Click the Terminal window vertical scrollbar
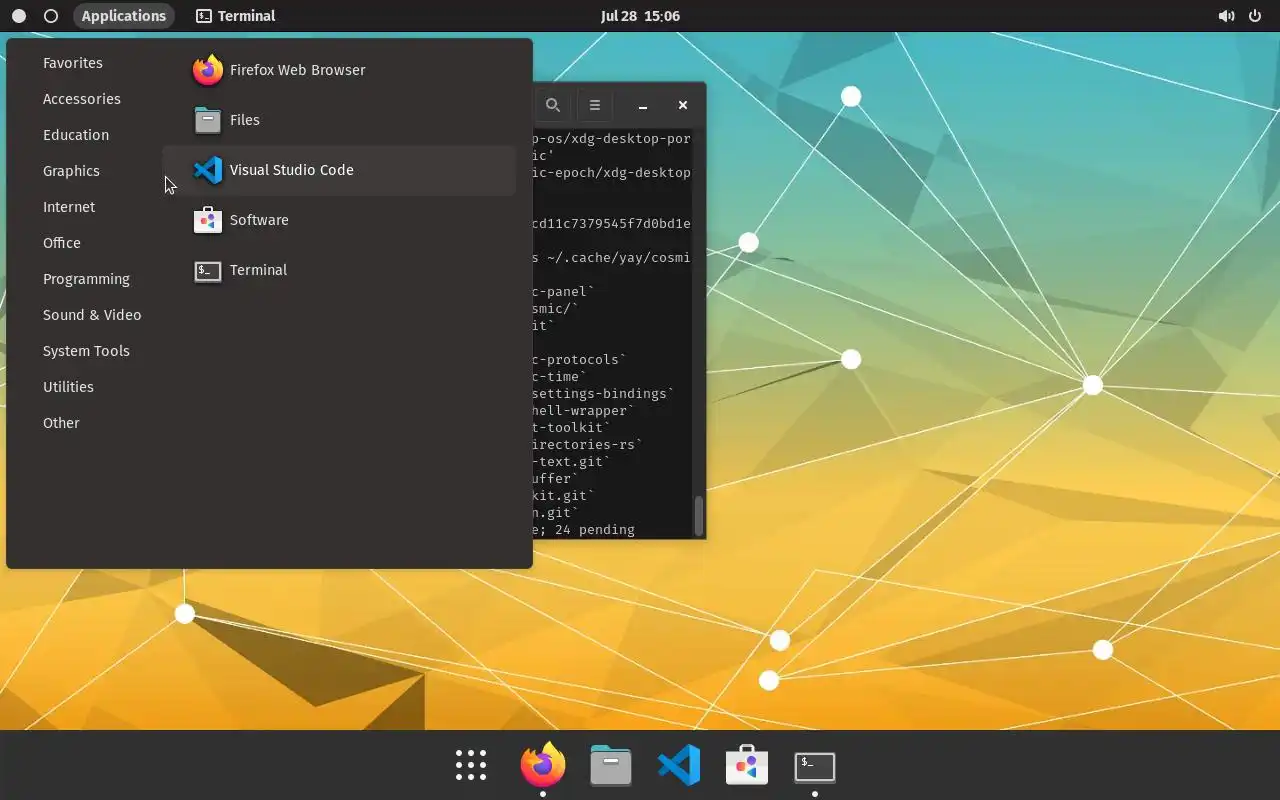1280x800 pixels. coord(698,516)
